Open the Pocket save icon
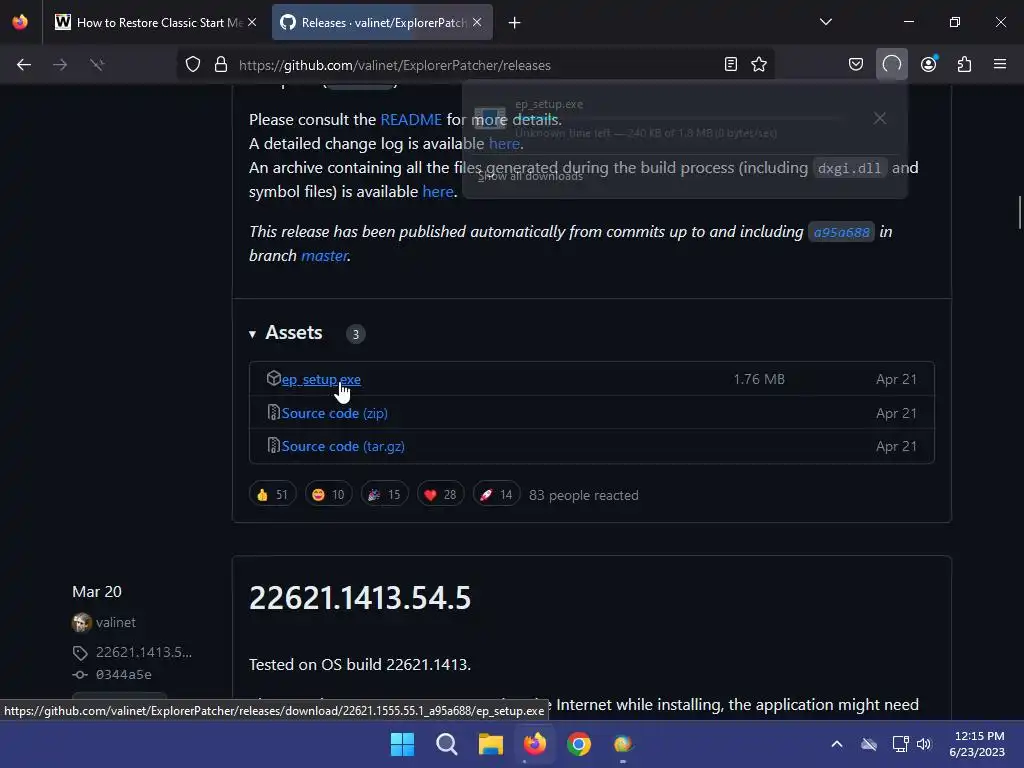 coord(856,65)
